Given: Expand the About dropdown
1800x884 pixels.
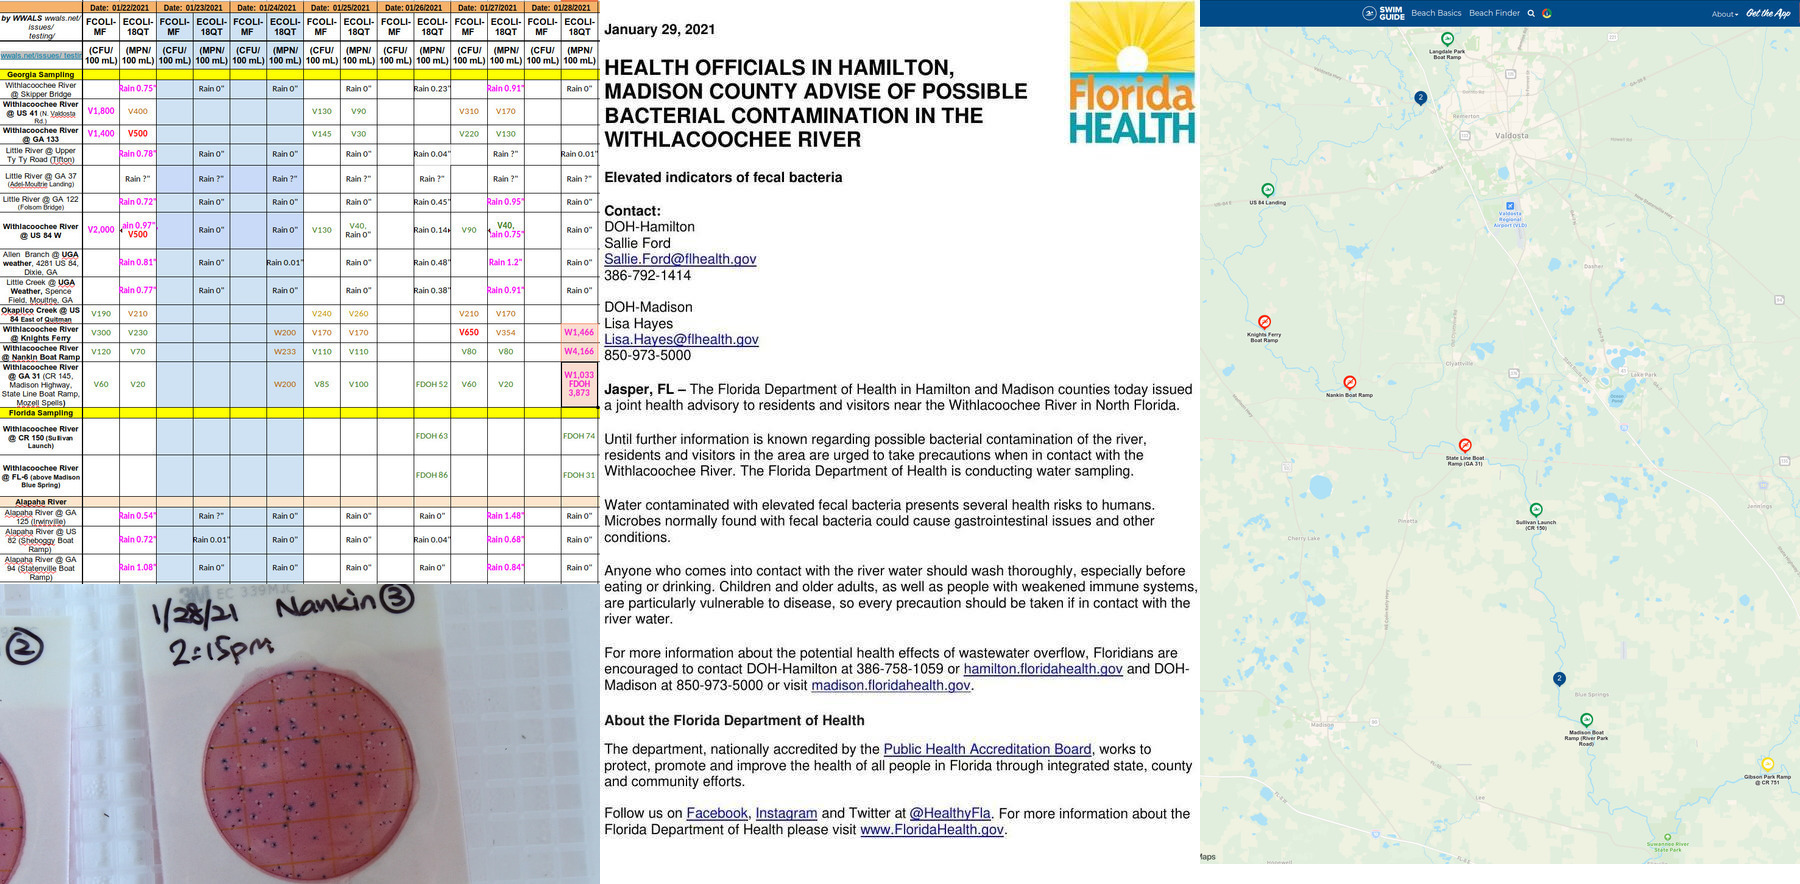Looking at the screenshot, I should (1724, 14).
